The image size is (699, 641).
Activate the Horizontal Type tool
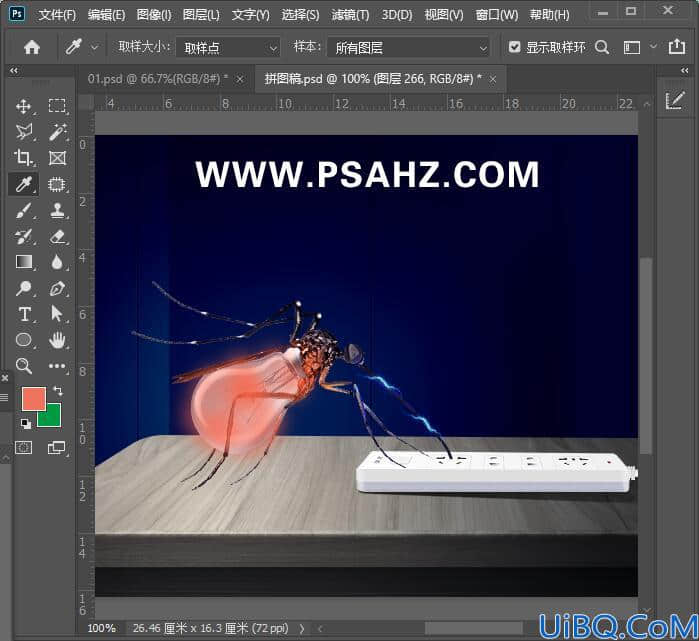25,314
